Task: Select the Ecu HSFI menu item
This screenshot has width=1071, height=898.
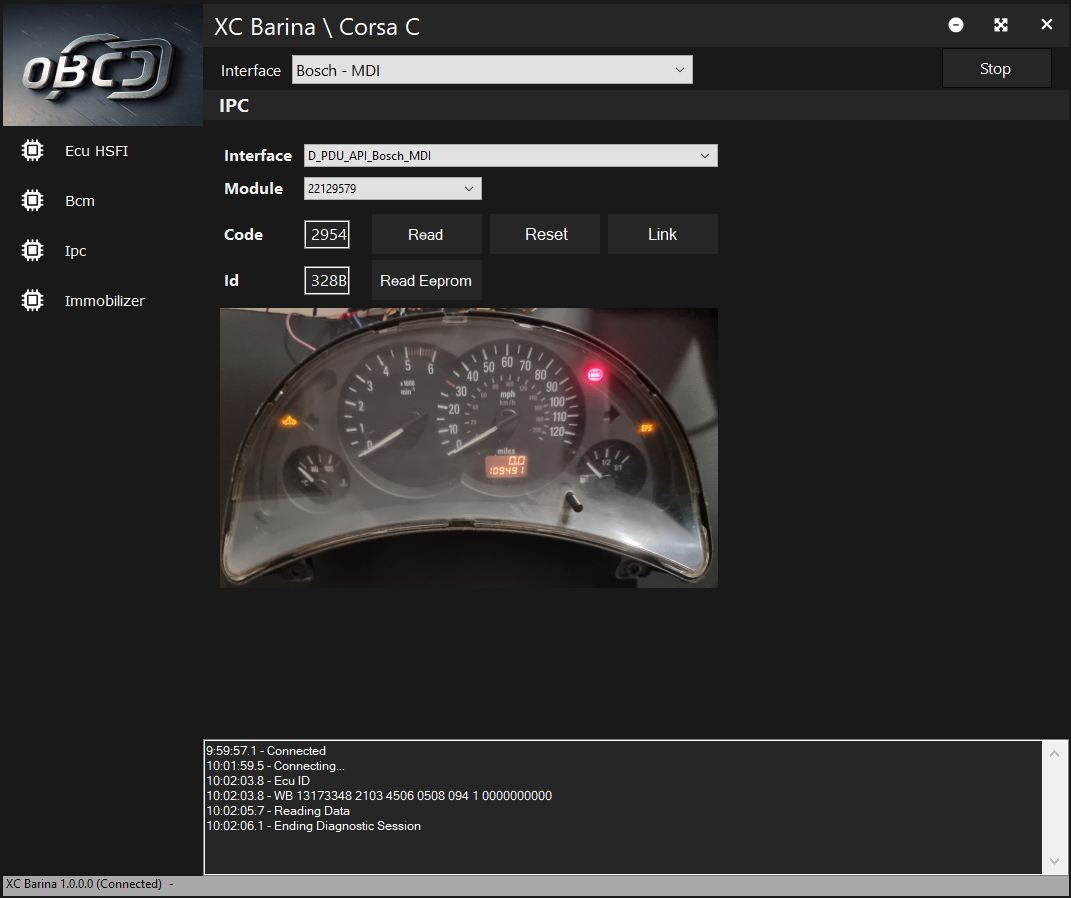Action: (96, 151)
